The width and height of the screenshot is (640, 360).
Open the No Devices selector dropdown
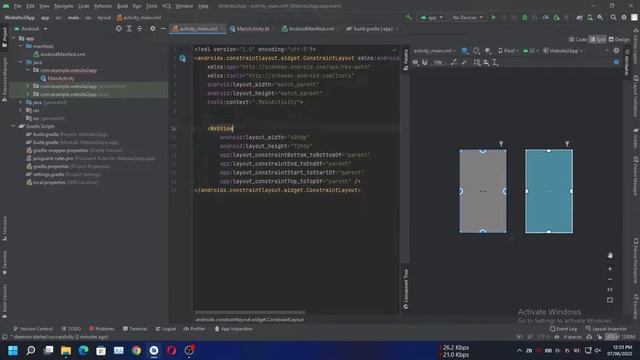467,18
